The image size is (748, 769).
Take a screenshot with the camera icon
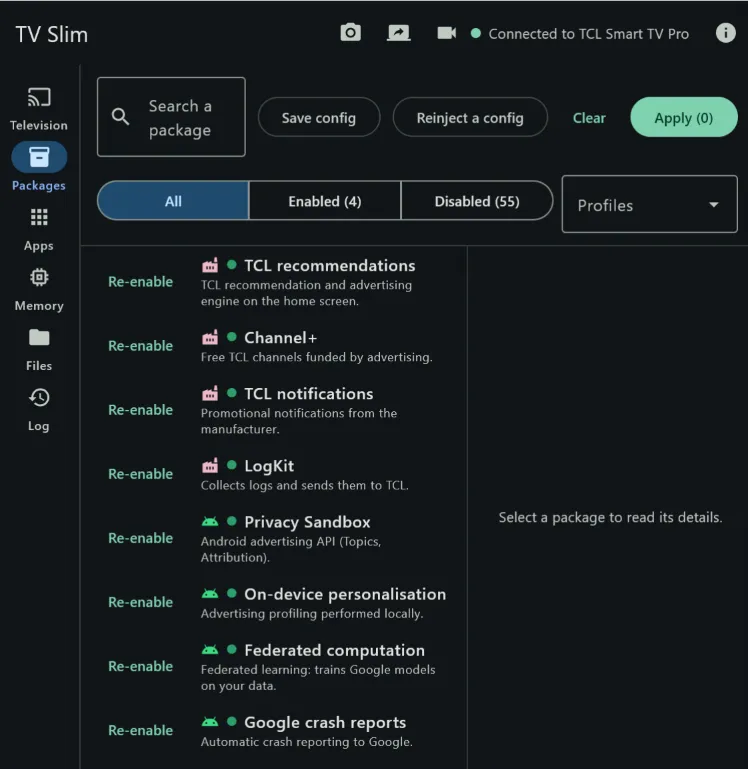(350, 33)
